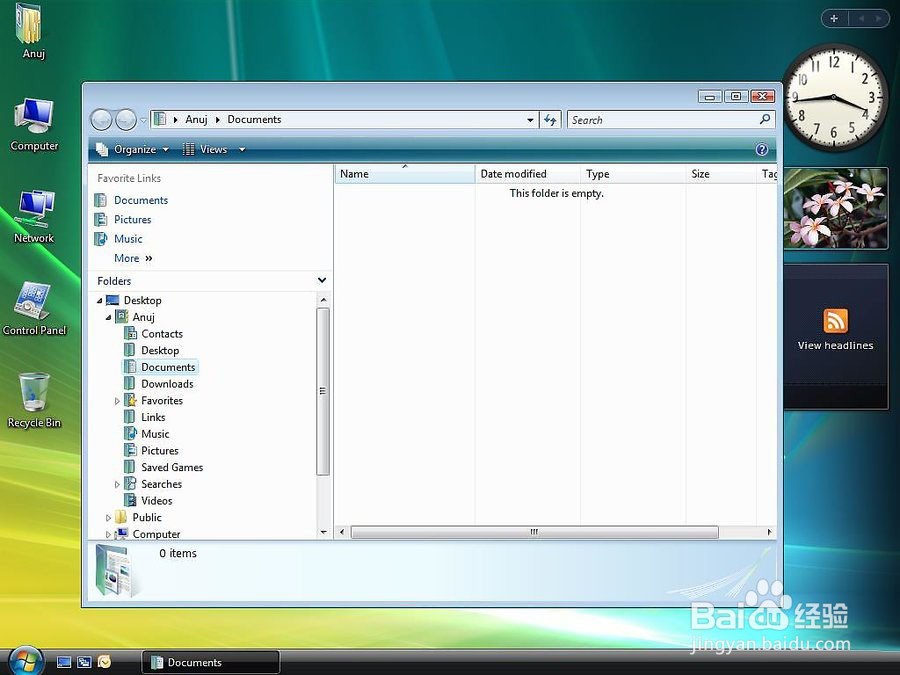Open the address bar history dropdown
This screenshot has width=900, height=675.
pos(530,120)
